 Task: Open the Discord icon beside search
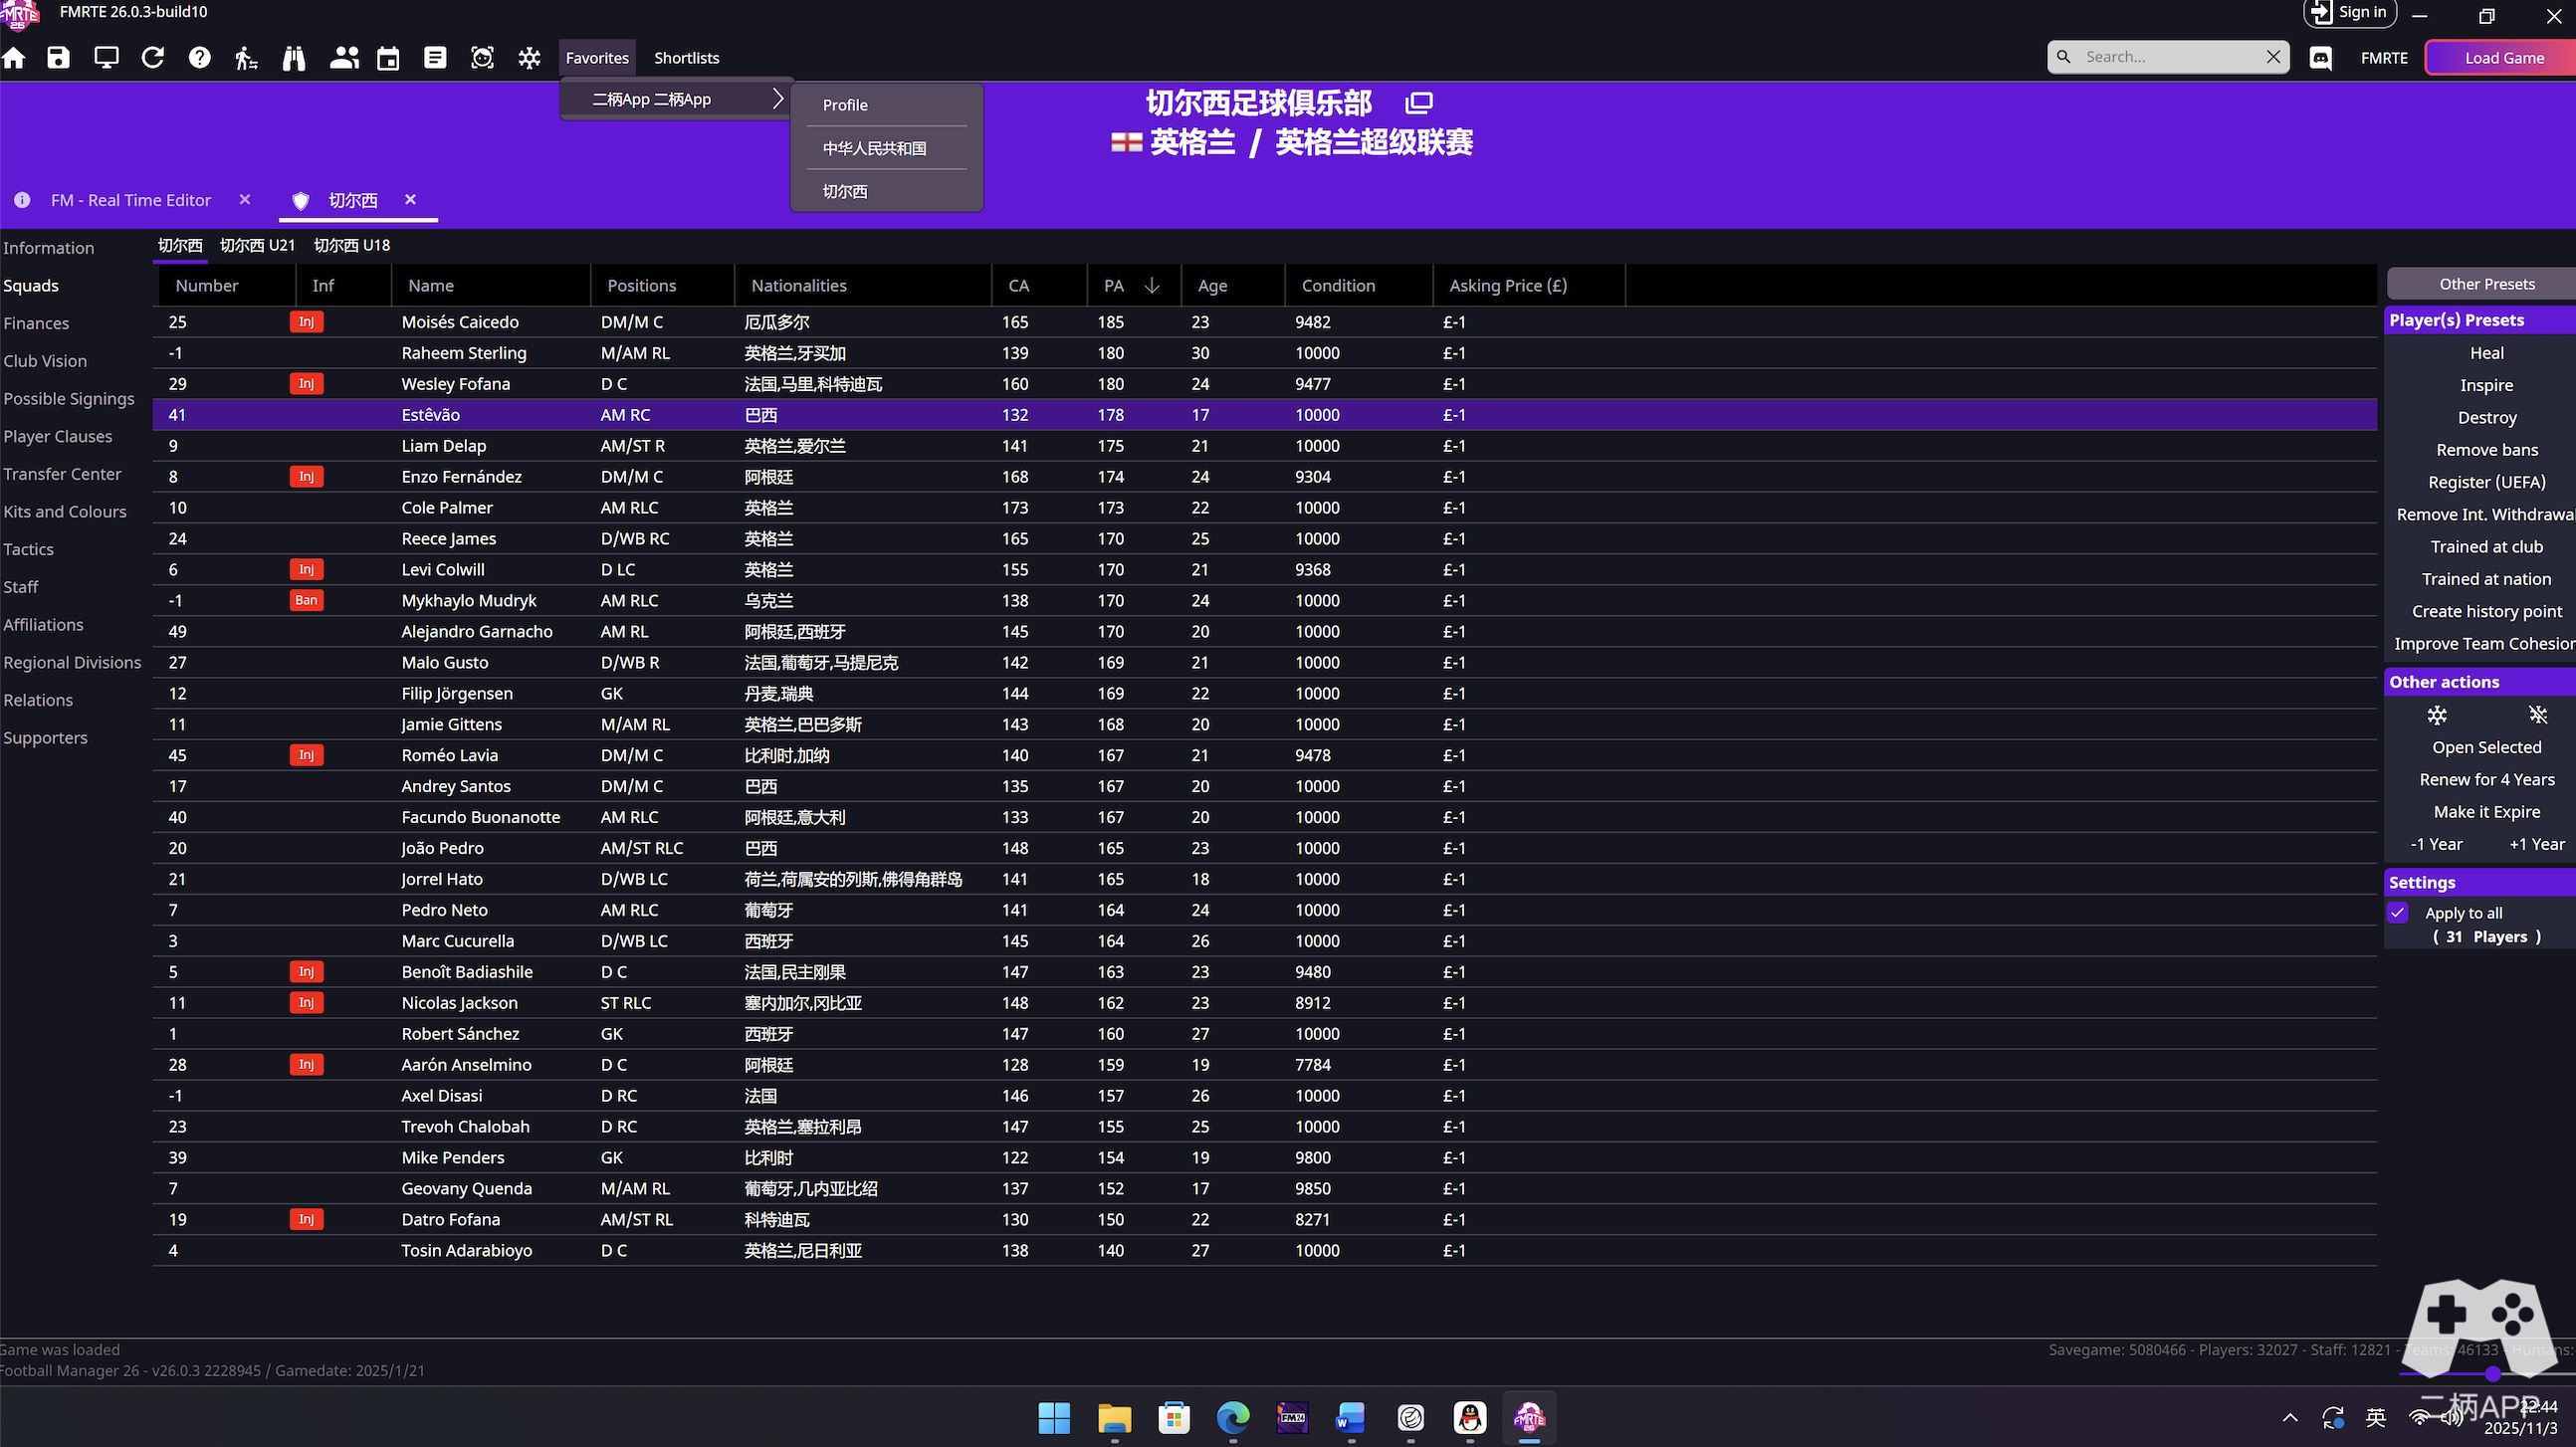(2321, 58)
